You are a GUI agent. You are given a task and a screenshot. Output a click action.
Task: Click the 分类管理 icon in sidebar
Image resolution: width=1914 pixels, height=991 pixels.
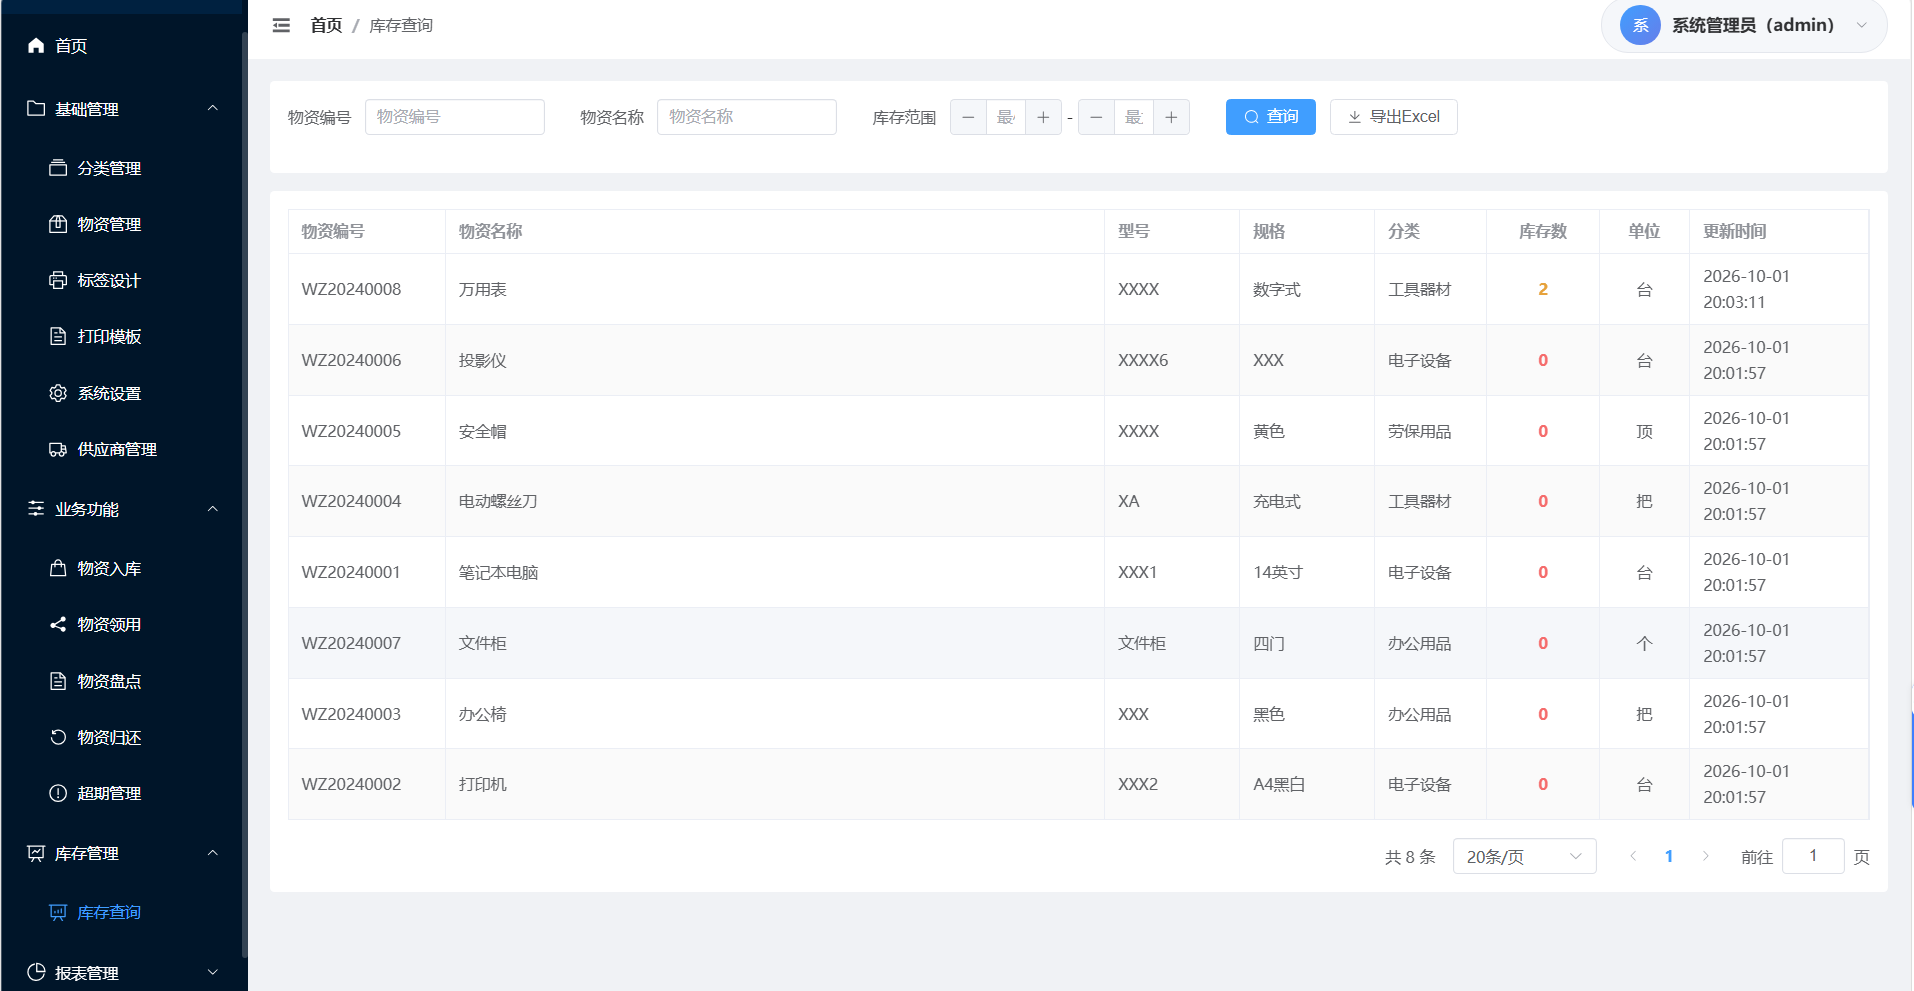(58, 168)
